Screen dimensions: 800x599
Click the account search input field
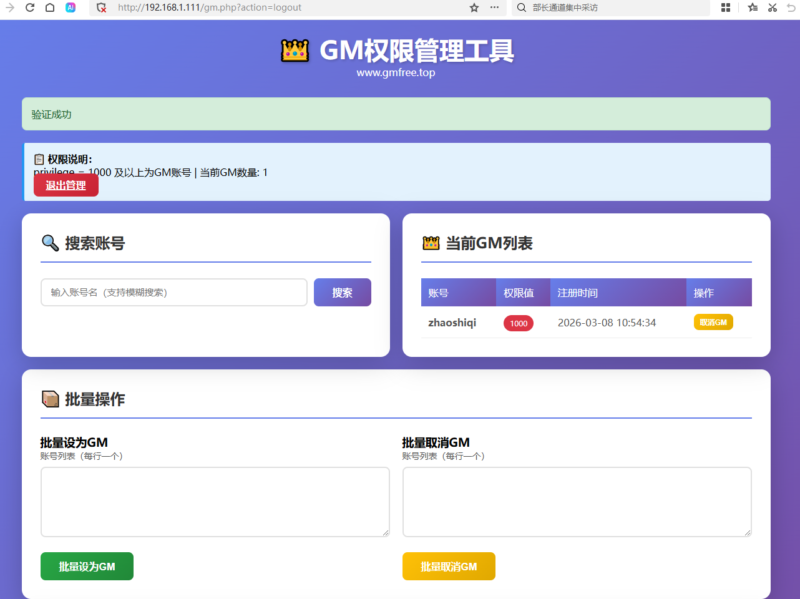(x=173, y=292)
